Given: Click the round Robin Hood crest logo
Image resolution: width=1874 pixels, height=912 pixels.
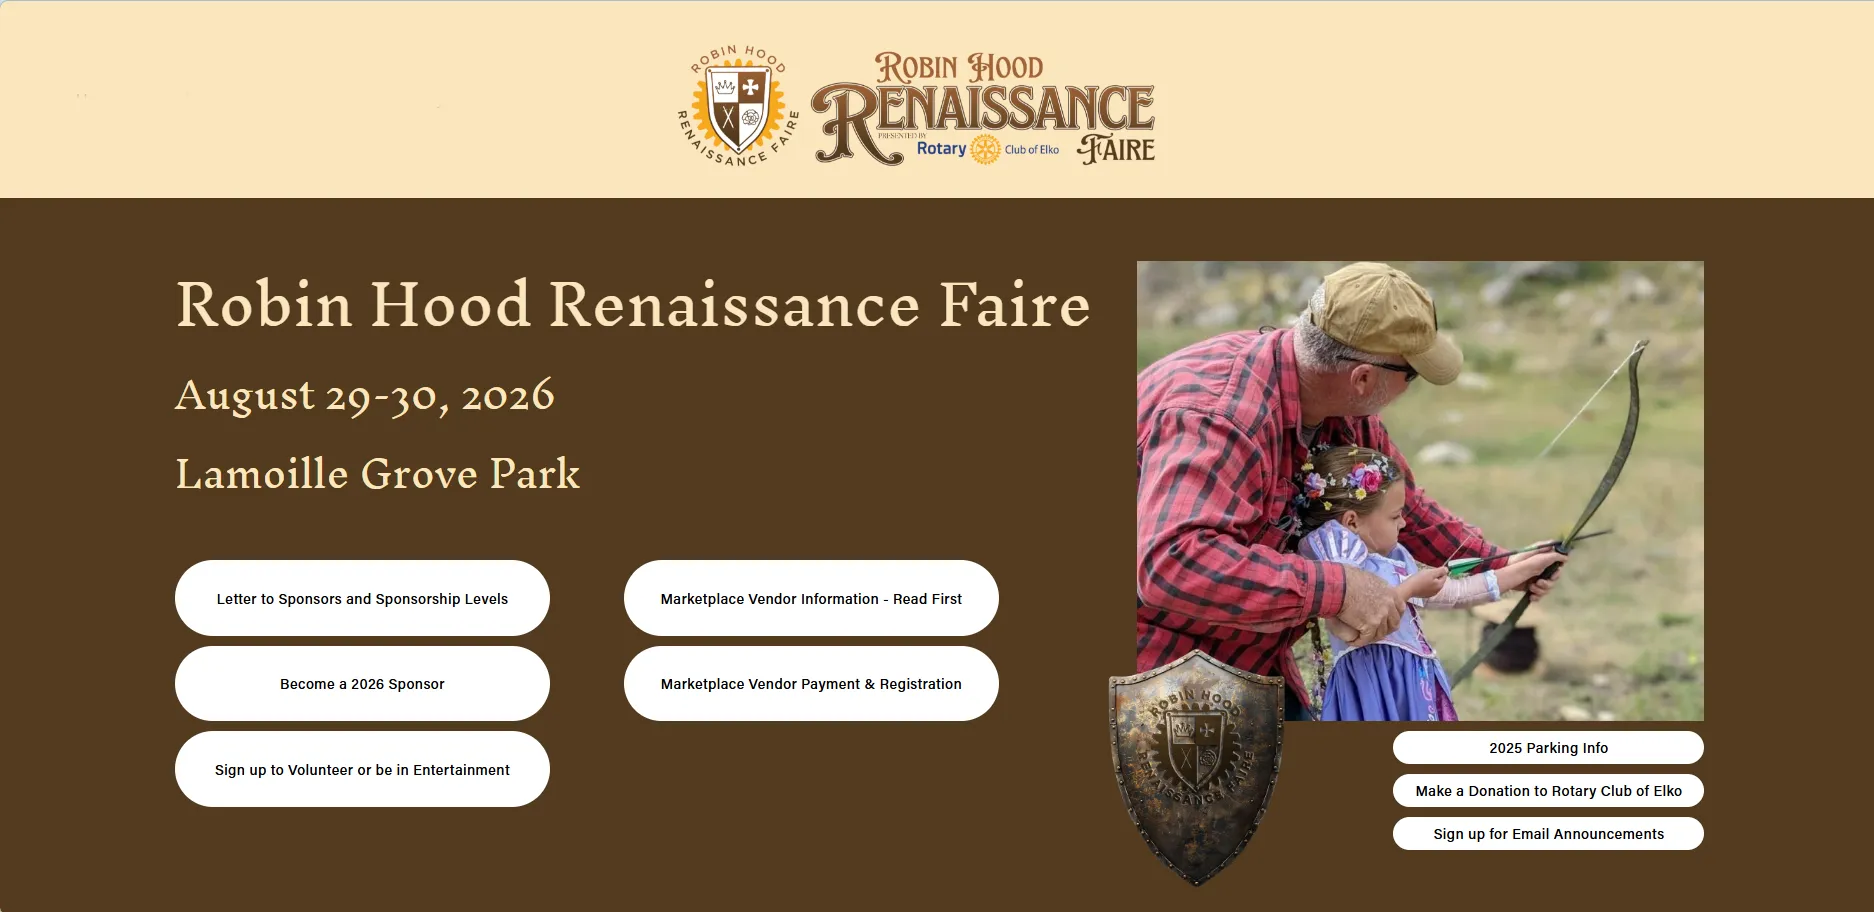Looking at the screenshot, I should click(x=738, y=106).
